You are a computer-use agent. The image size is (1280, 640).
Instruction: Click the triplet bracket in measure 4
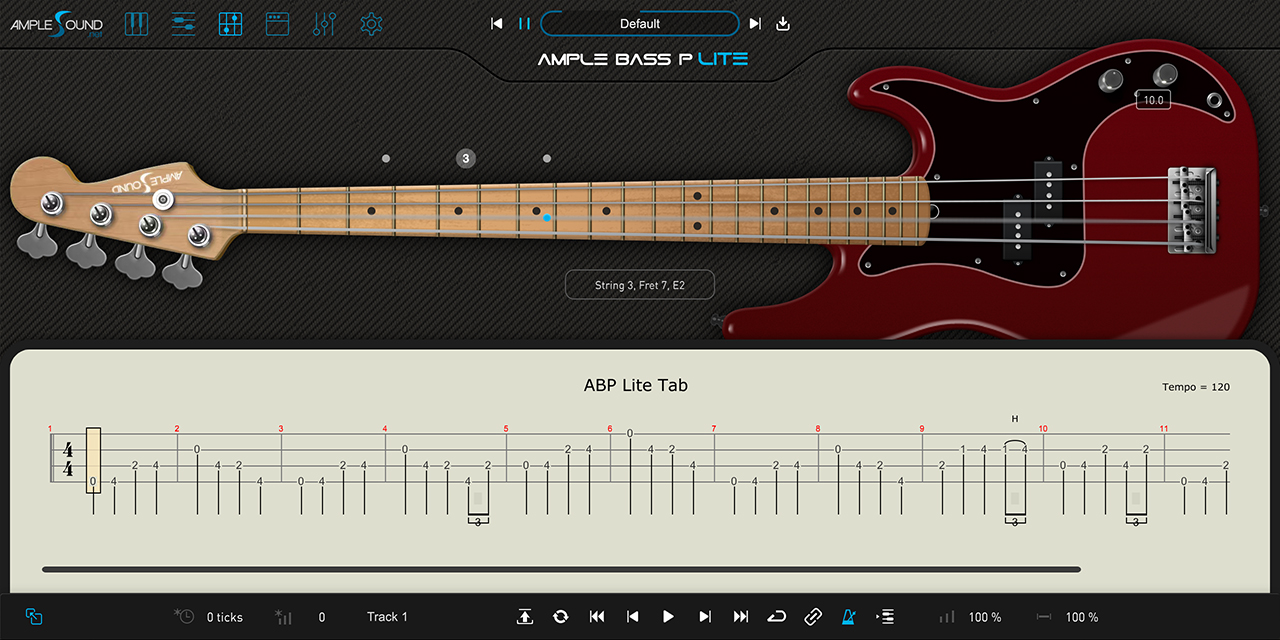tap(478, 520)
